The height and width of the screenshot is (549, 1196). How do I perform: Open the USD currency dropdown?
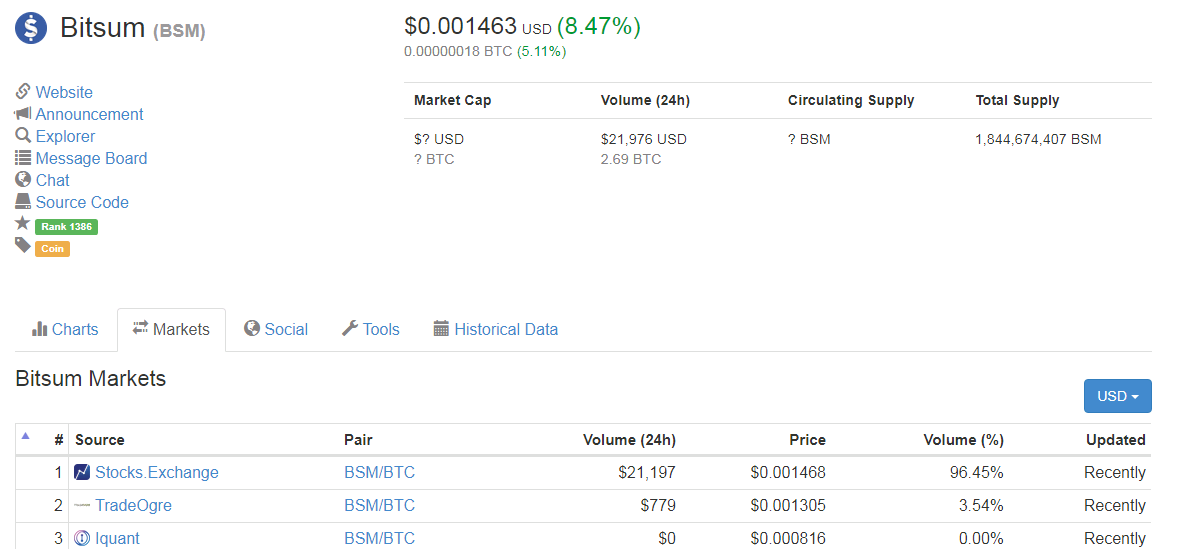point(1117,396)
